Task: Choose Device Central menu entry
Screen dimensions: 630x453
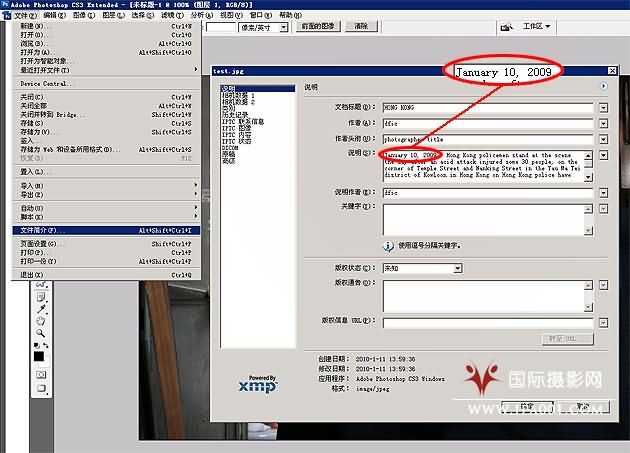Action: 106,84
